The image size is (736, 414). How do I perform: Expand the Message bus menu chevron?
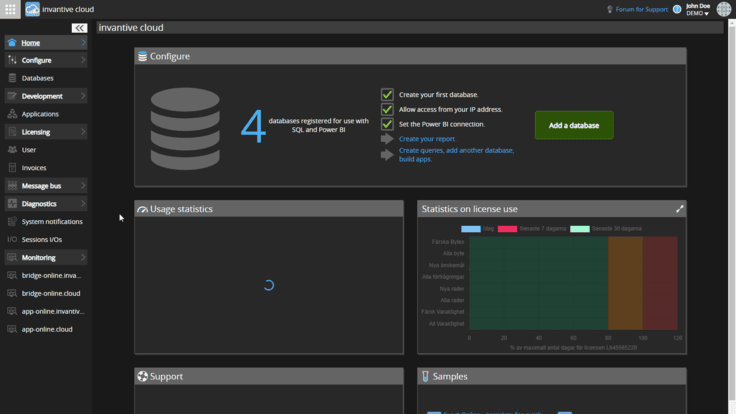tap(83, 185)
